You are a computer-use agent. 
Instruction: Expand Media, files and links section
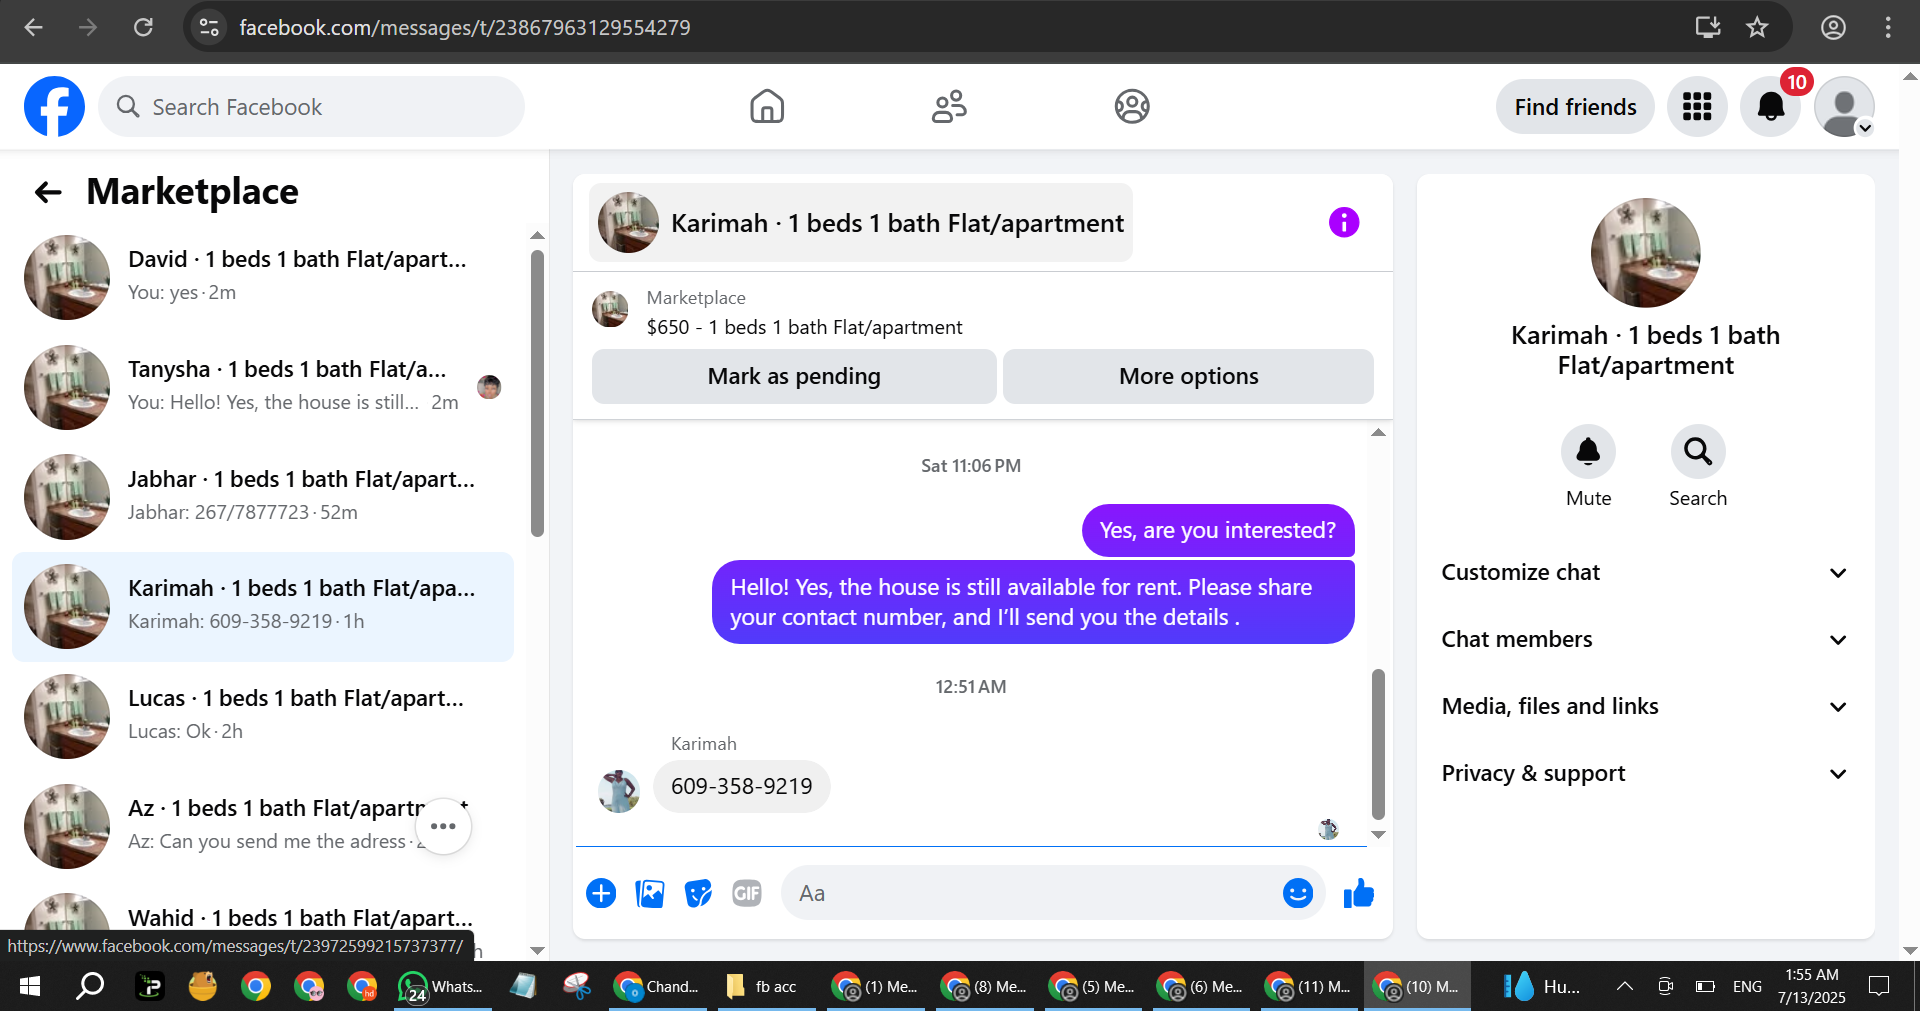[1645, 706]
